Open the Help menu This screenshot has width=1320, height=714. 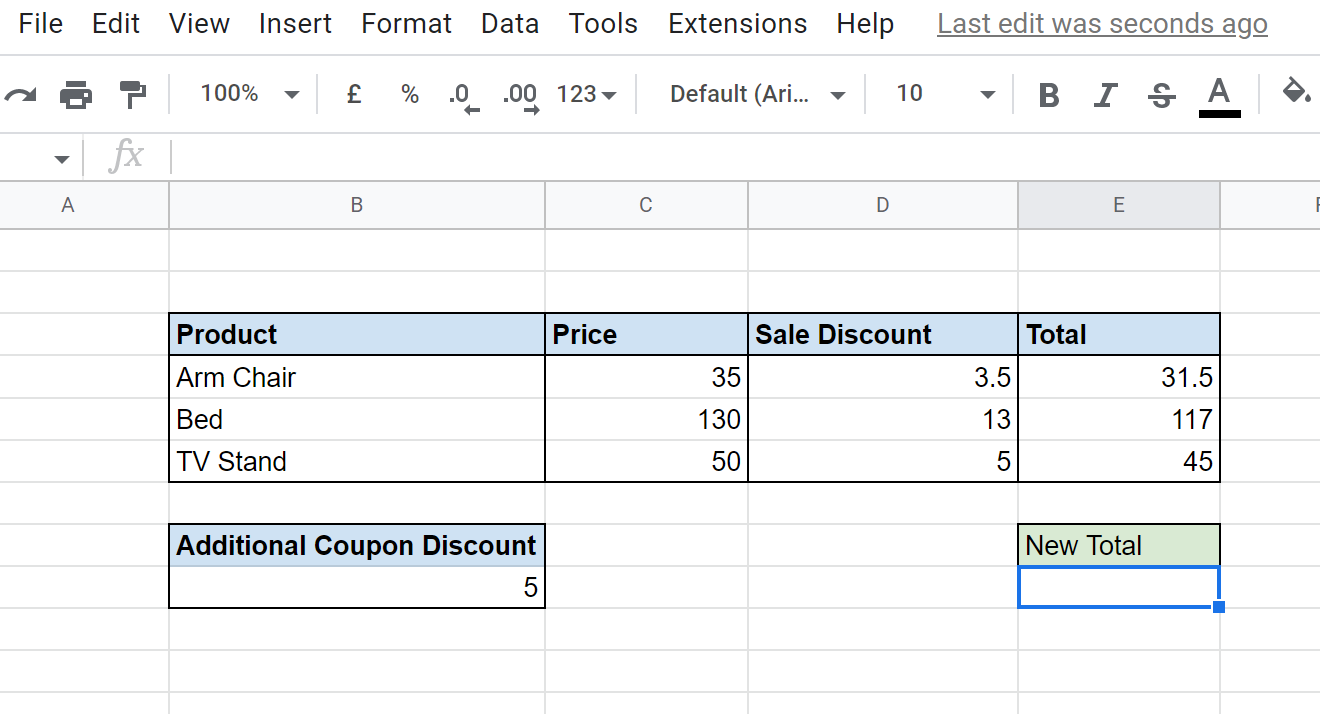point(865,23)
